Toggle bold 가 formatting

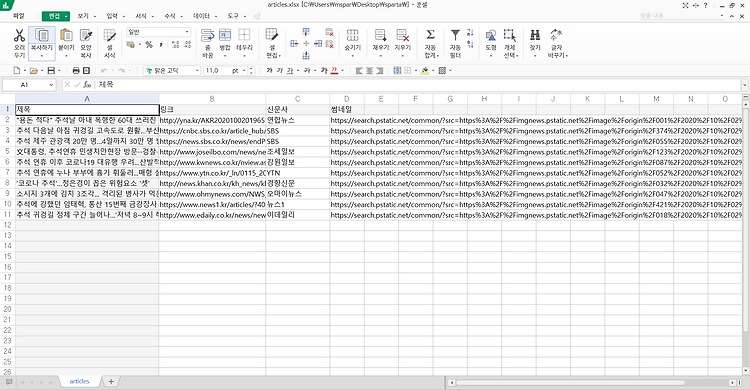[x=269, y=70]
